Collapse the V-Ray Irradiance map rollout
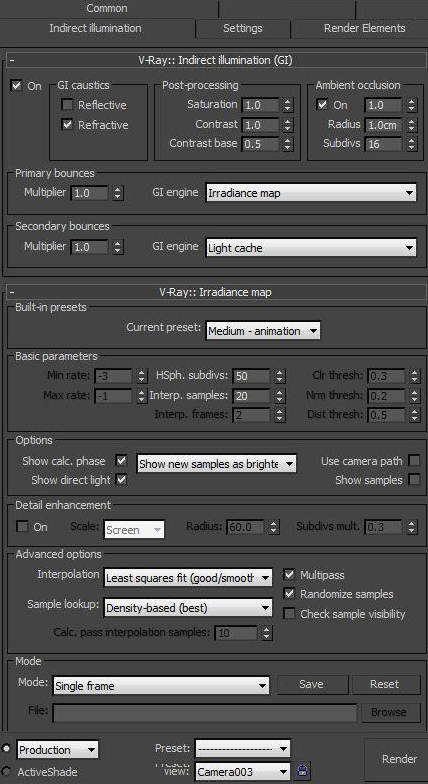 pos(12,292)
